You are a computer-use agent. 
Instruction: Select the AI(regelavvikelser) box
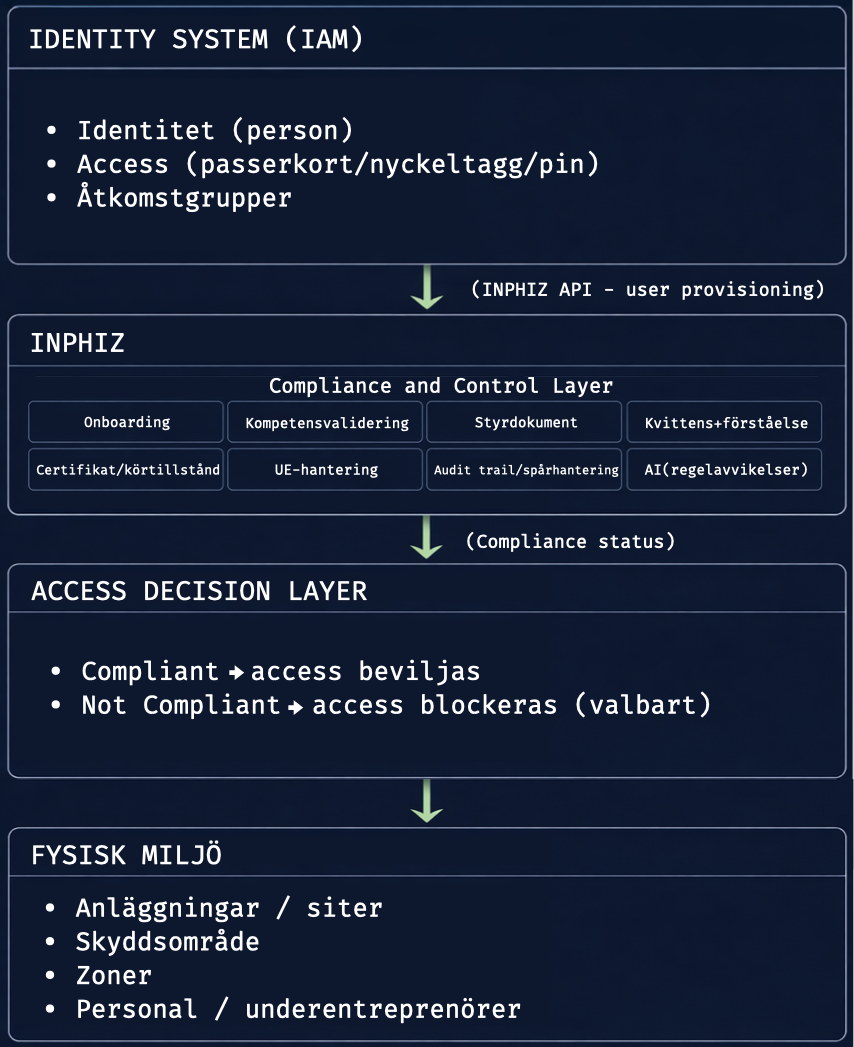coord(725,470)
